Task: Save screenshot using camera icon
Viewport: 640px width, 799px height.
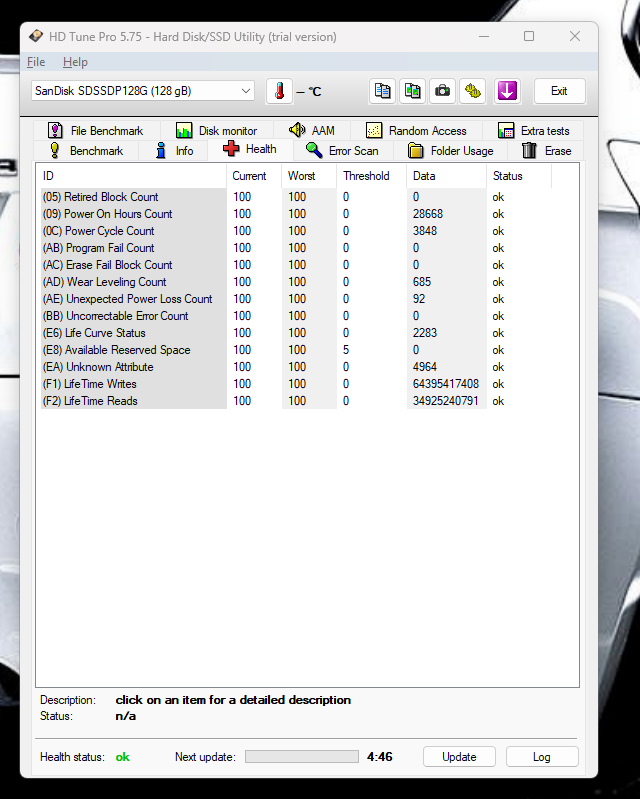Action: 442,91
